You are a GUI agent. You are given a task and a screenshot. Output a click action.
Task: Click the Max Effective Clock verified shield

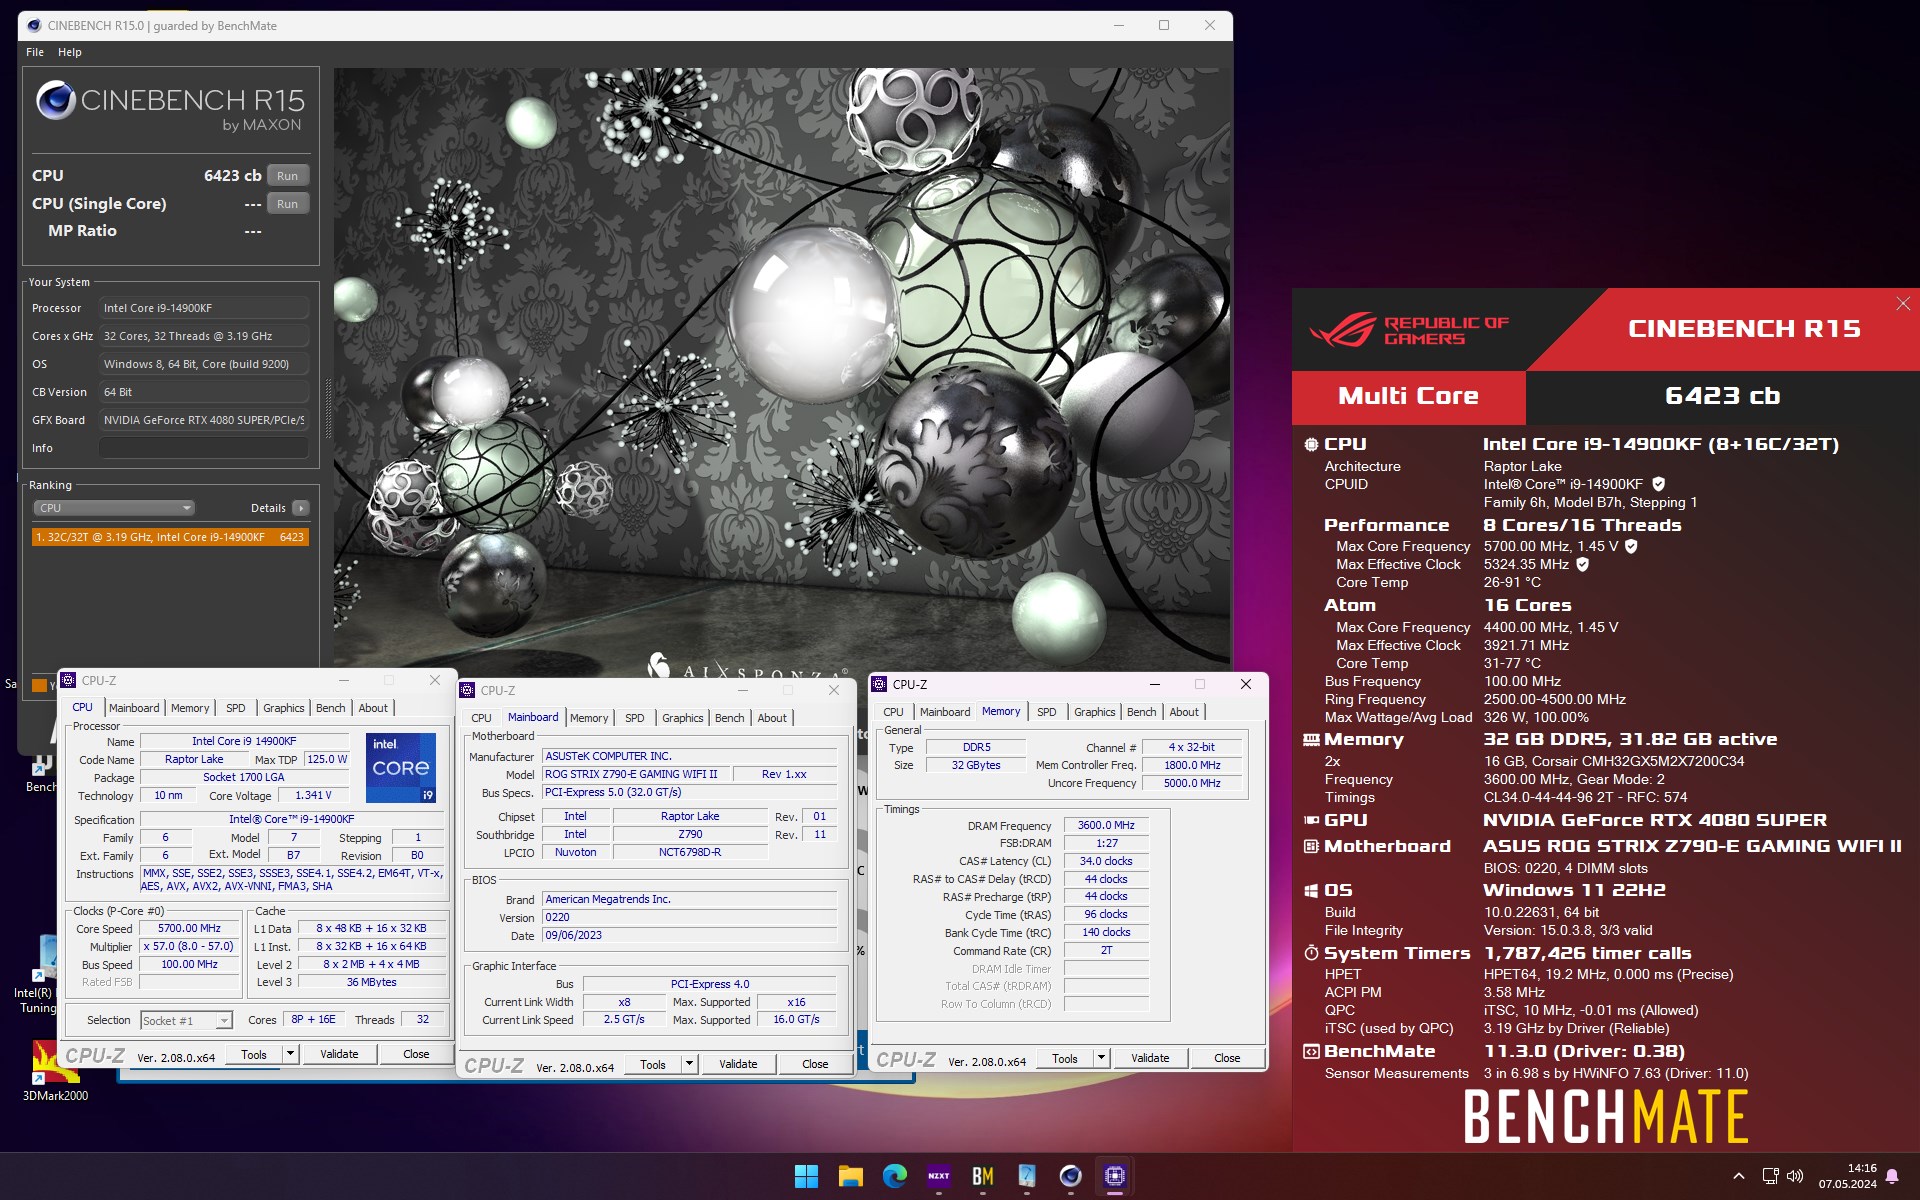(1582, 564)
